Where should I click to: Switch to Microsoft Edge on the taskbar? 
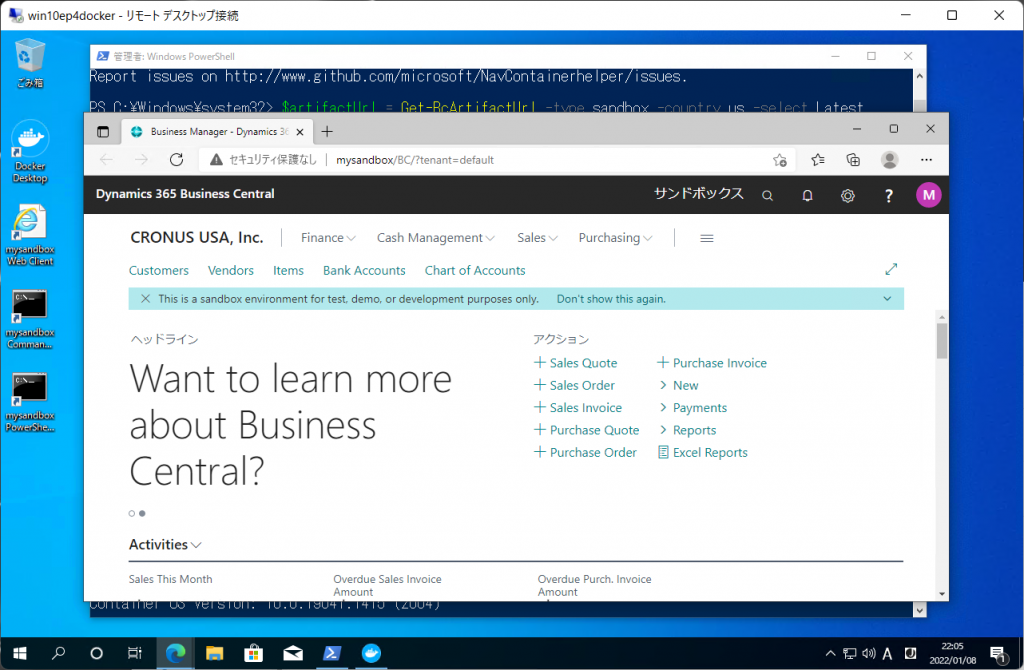175,653
